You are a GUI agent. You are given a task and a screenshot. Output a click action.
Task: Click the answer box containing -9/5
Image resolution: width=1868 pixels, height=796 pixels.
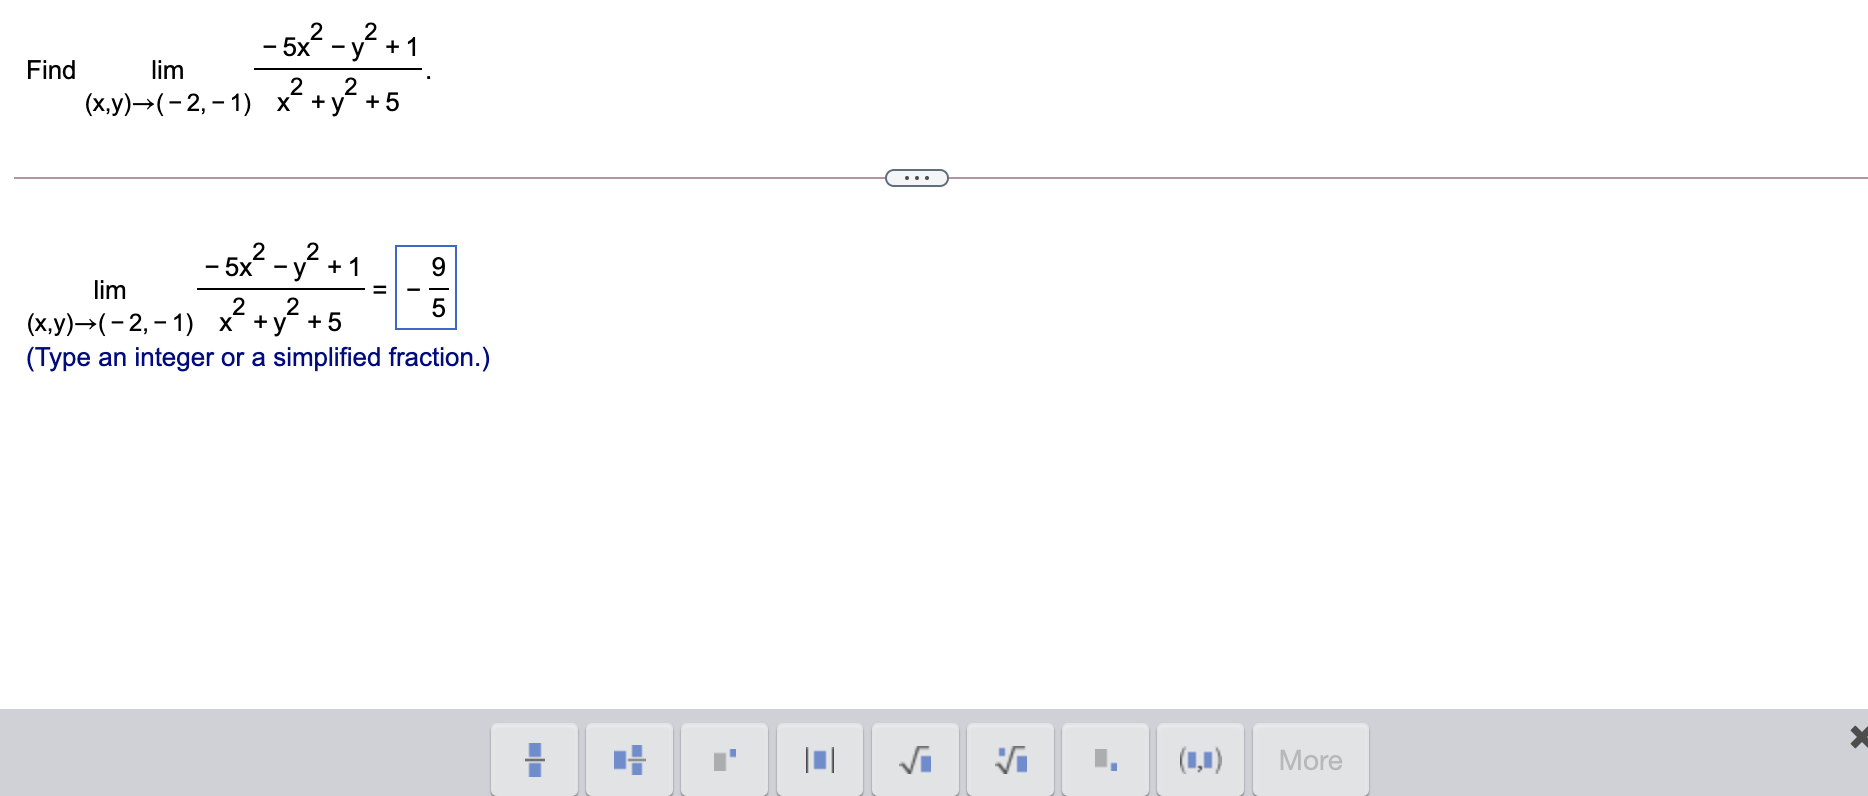[426, 287]
